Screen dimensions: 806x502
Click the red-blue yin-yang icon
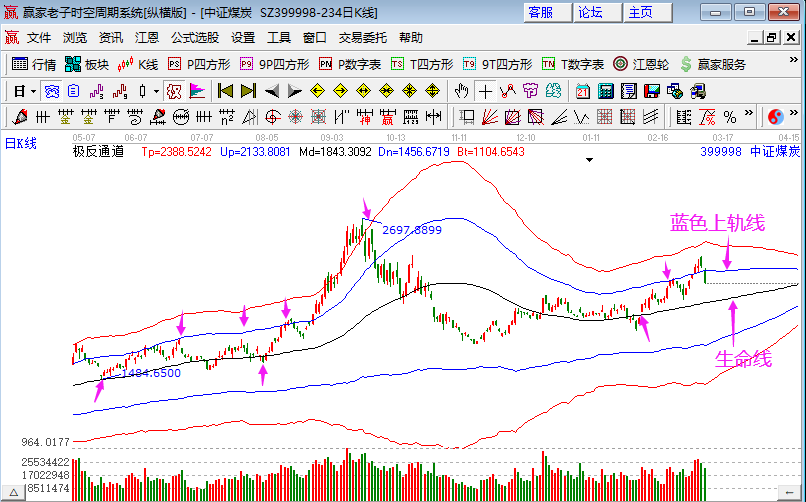point(776,117)
